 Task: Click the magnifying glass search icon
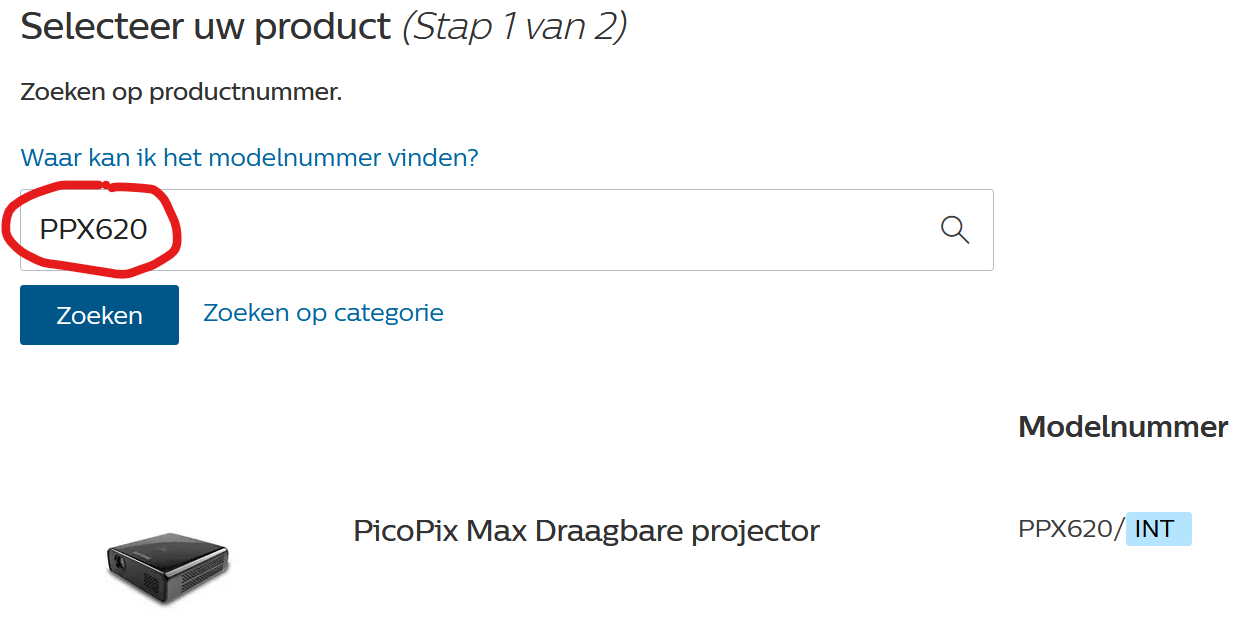[x=955, y=230]
